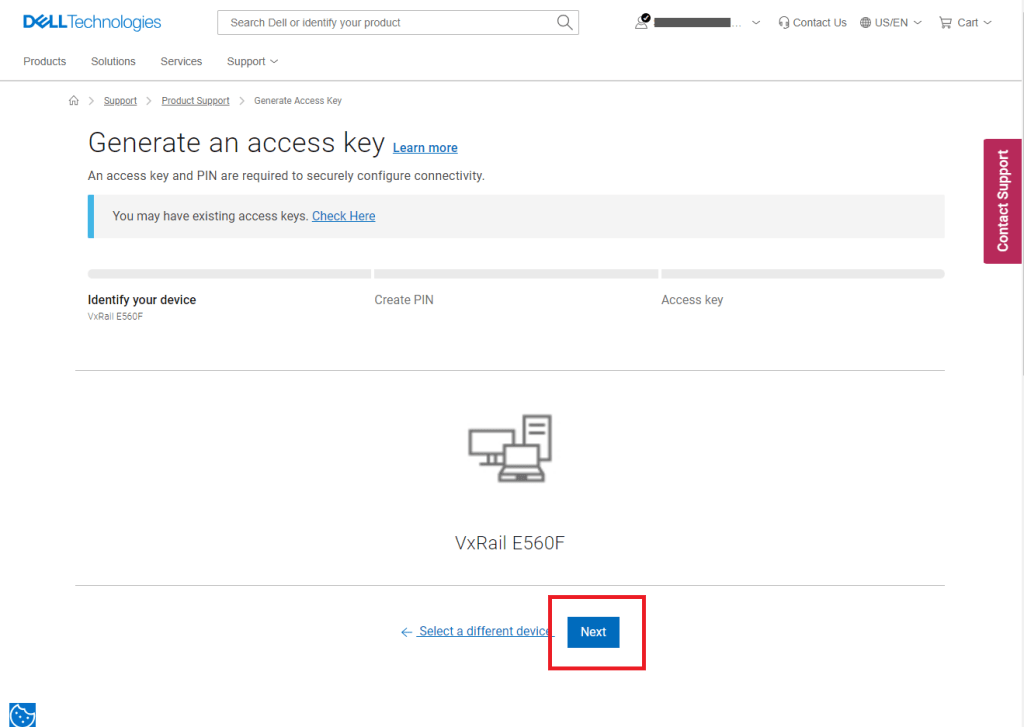Open the Check Here link

pos(343,216)
